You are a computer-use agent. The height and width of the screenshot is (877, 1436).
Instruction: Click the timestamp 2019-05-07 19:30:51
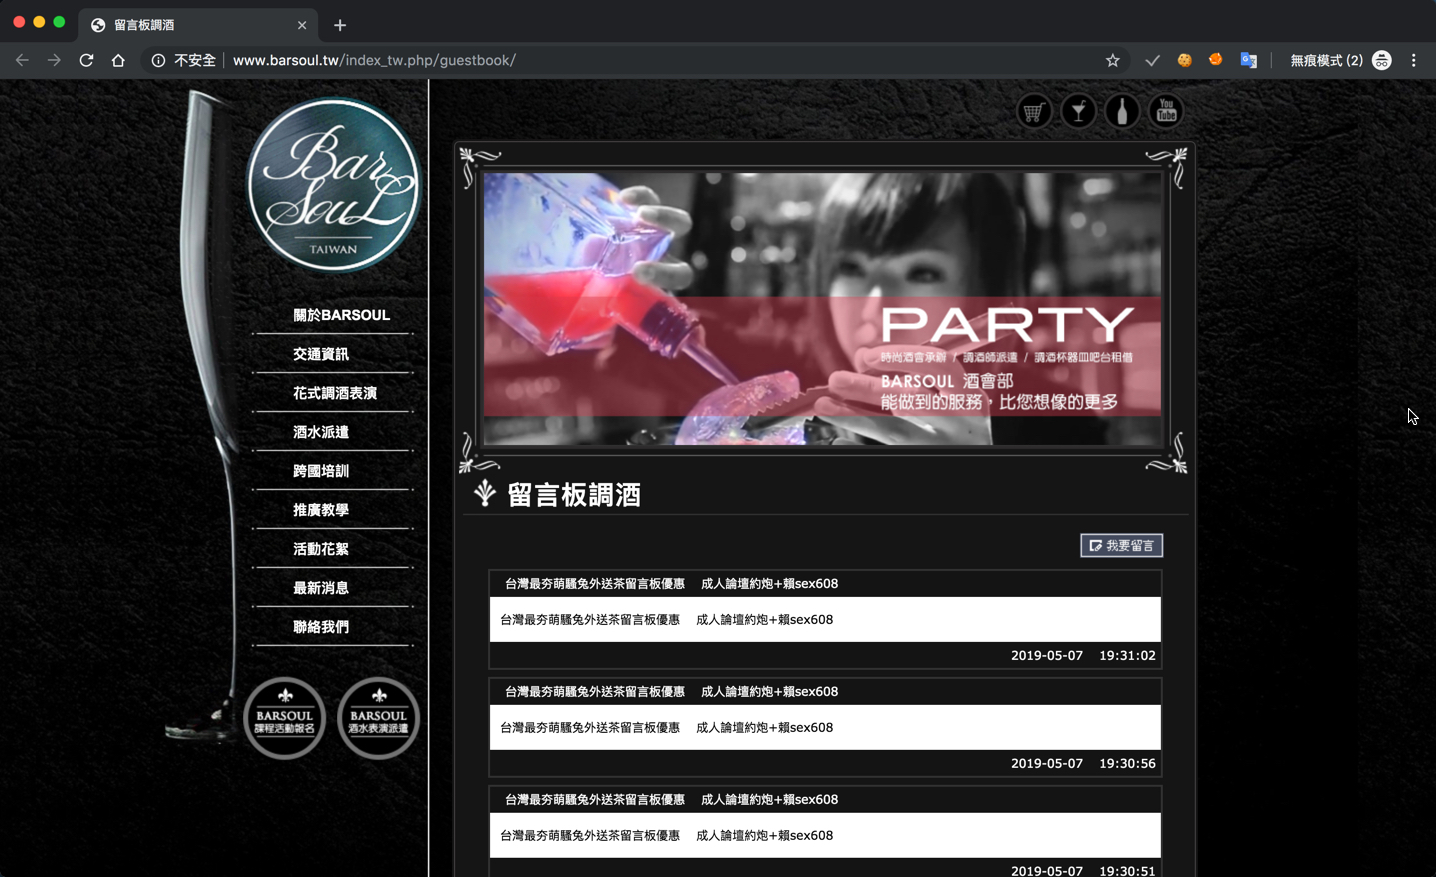click(x=1083, y=871)
